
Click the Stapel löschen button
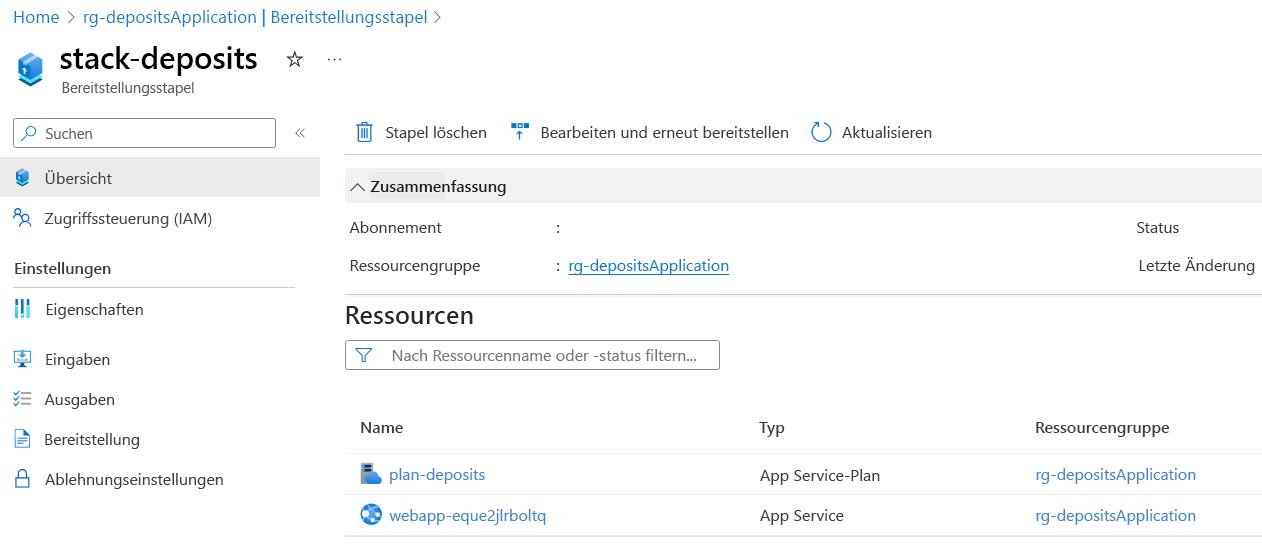coord(421,132)
